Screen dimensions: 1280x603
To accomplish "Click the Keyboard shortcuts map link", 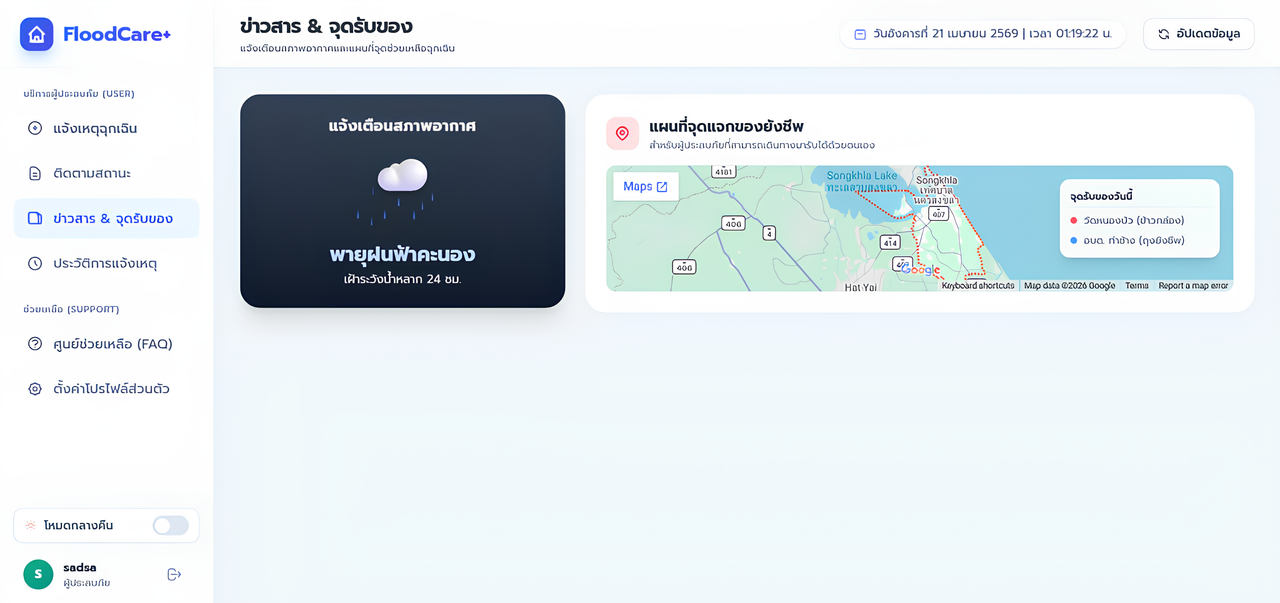I will 978,286.
